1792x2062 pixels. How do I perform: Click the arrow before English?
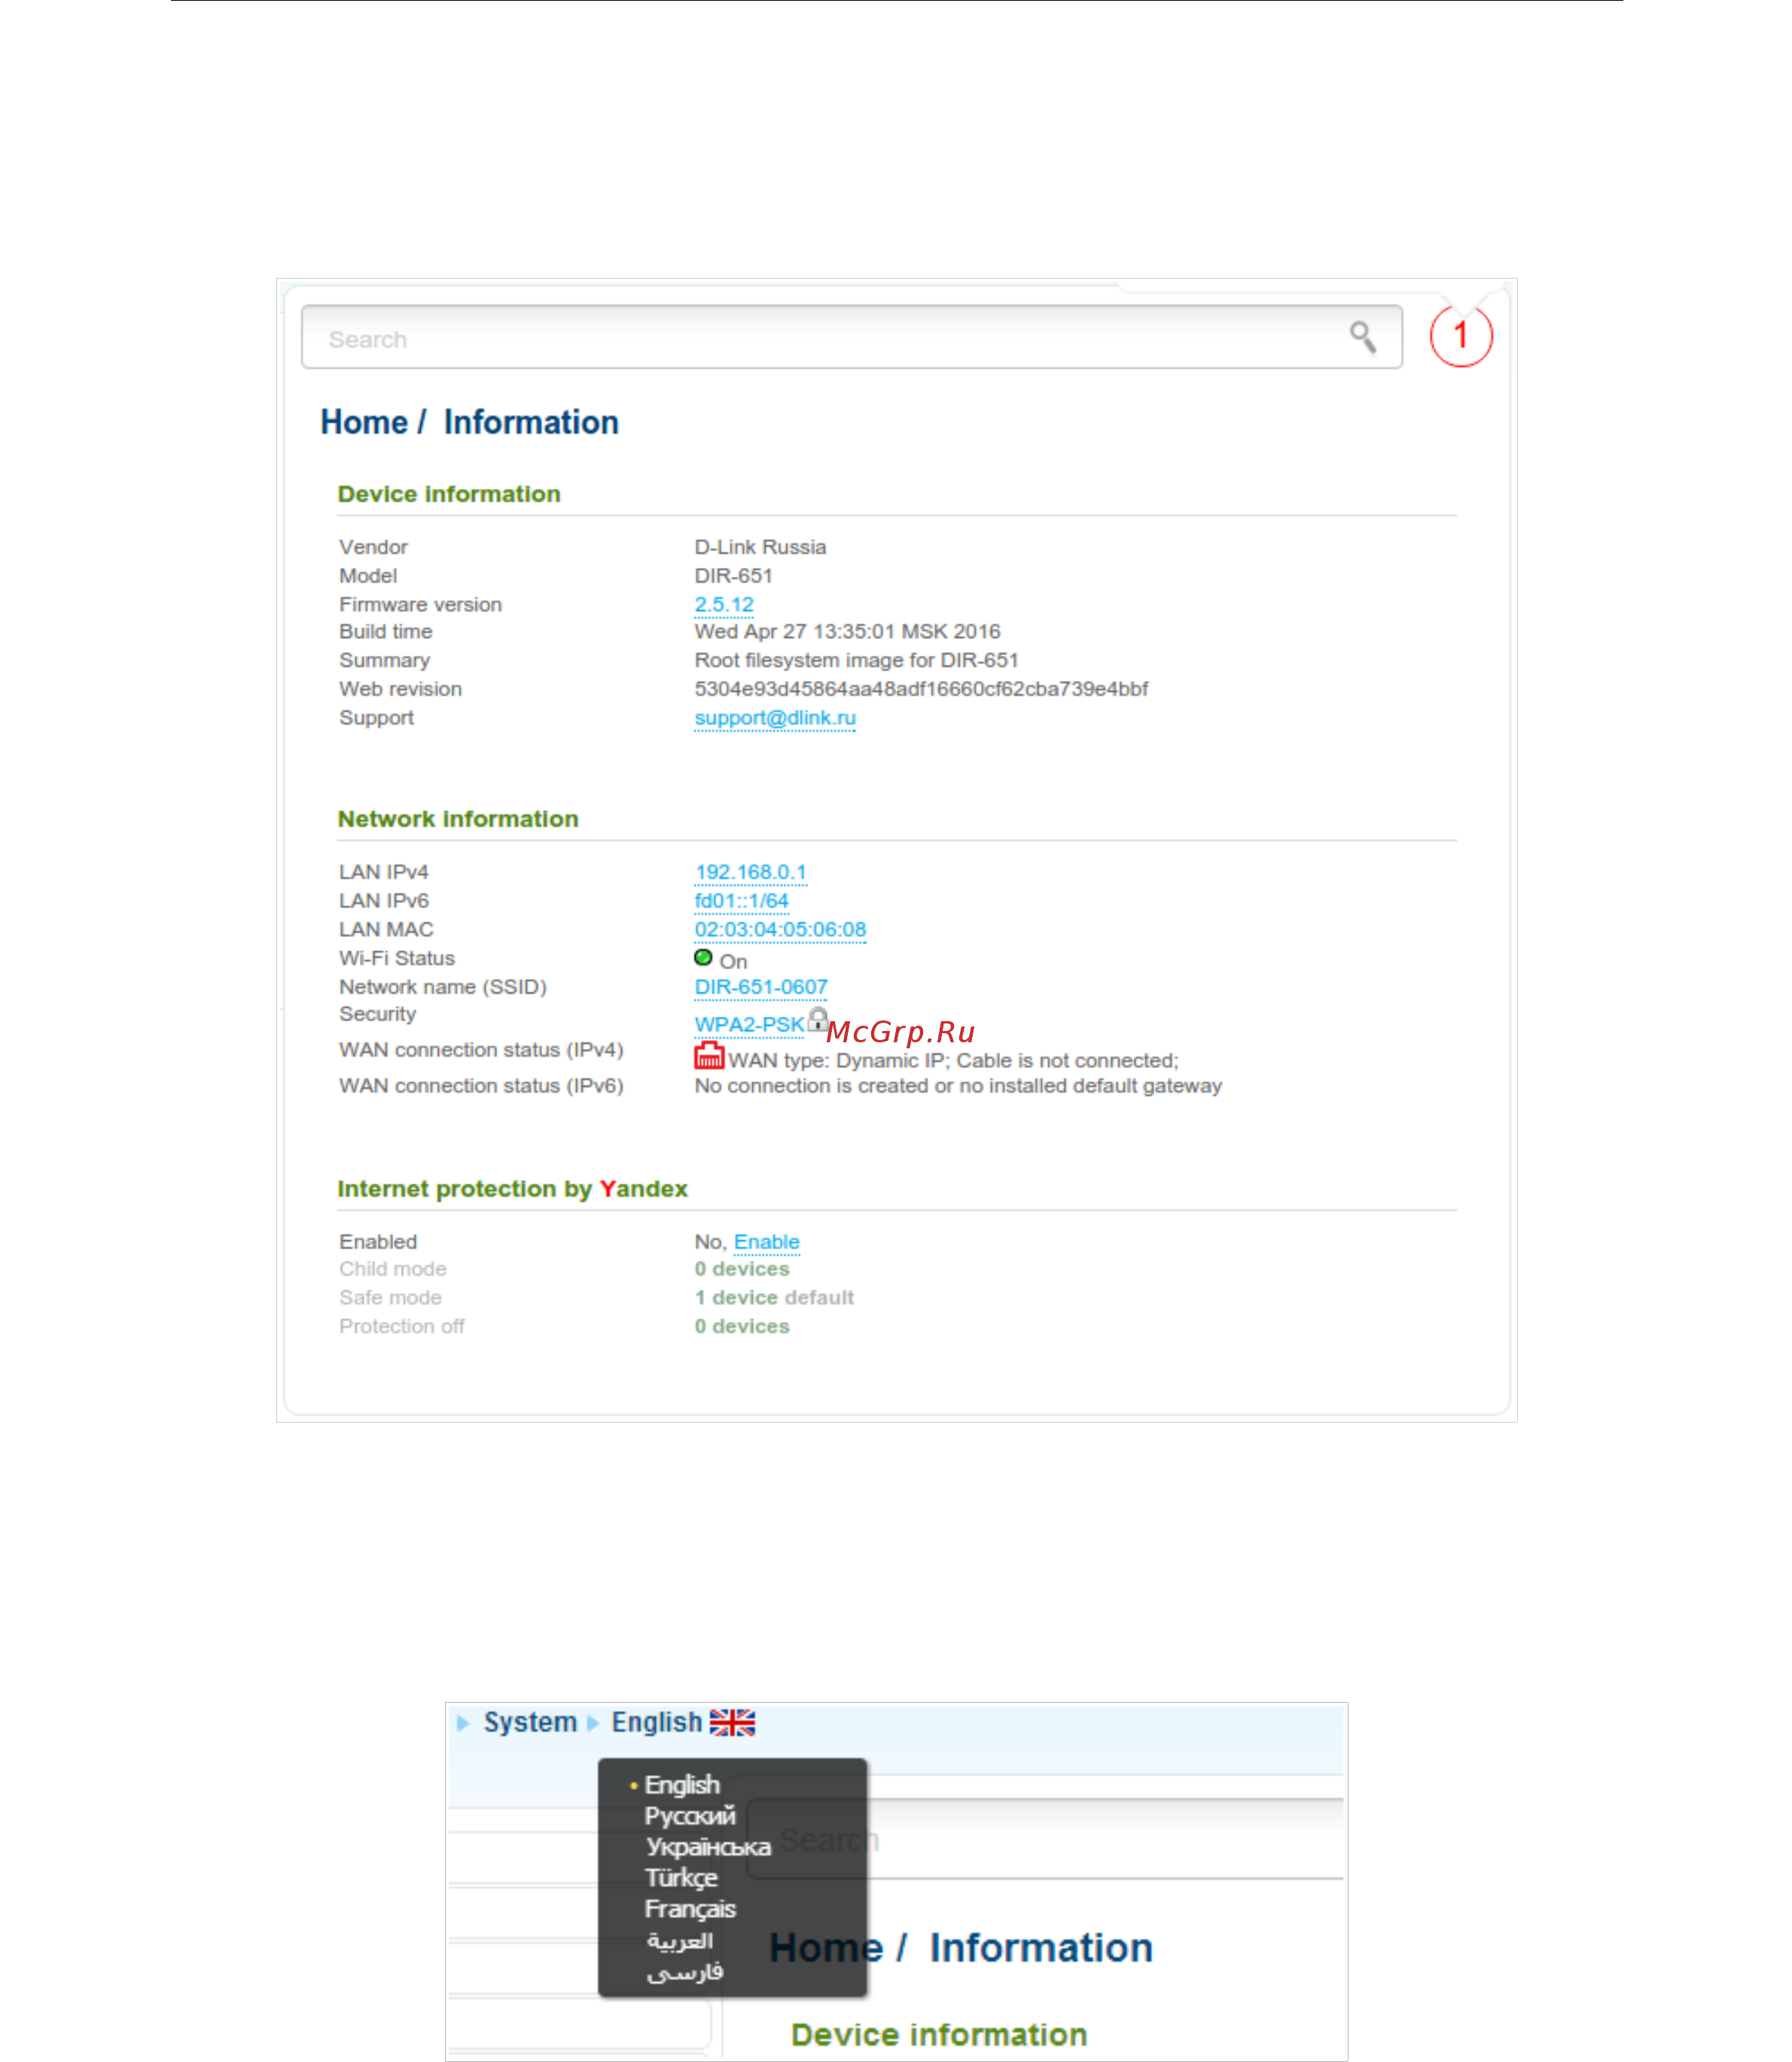[x=593, y=1723]
